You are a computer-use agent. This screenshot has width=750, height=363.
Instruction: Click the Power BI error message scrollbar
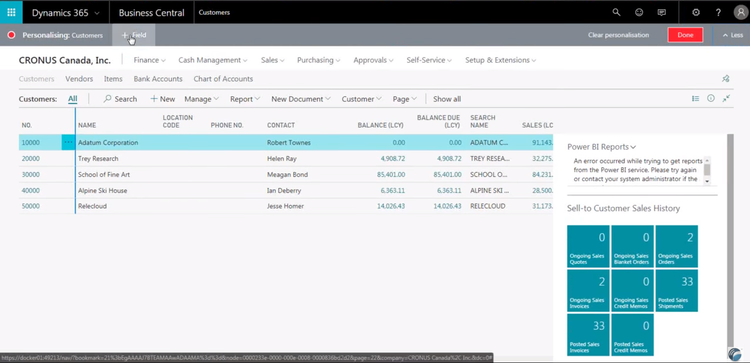pos(707,170)
